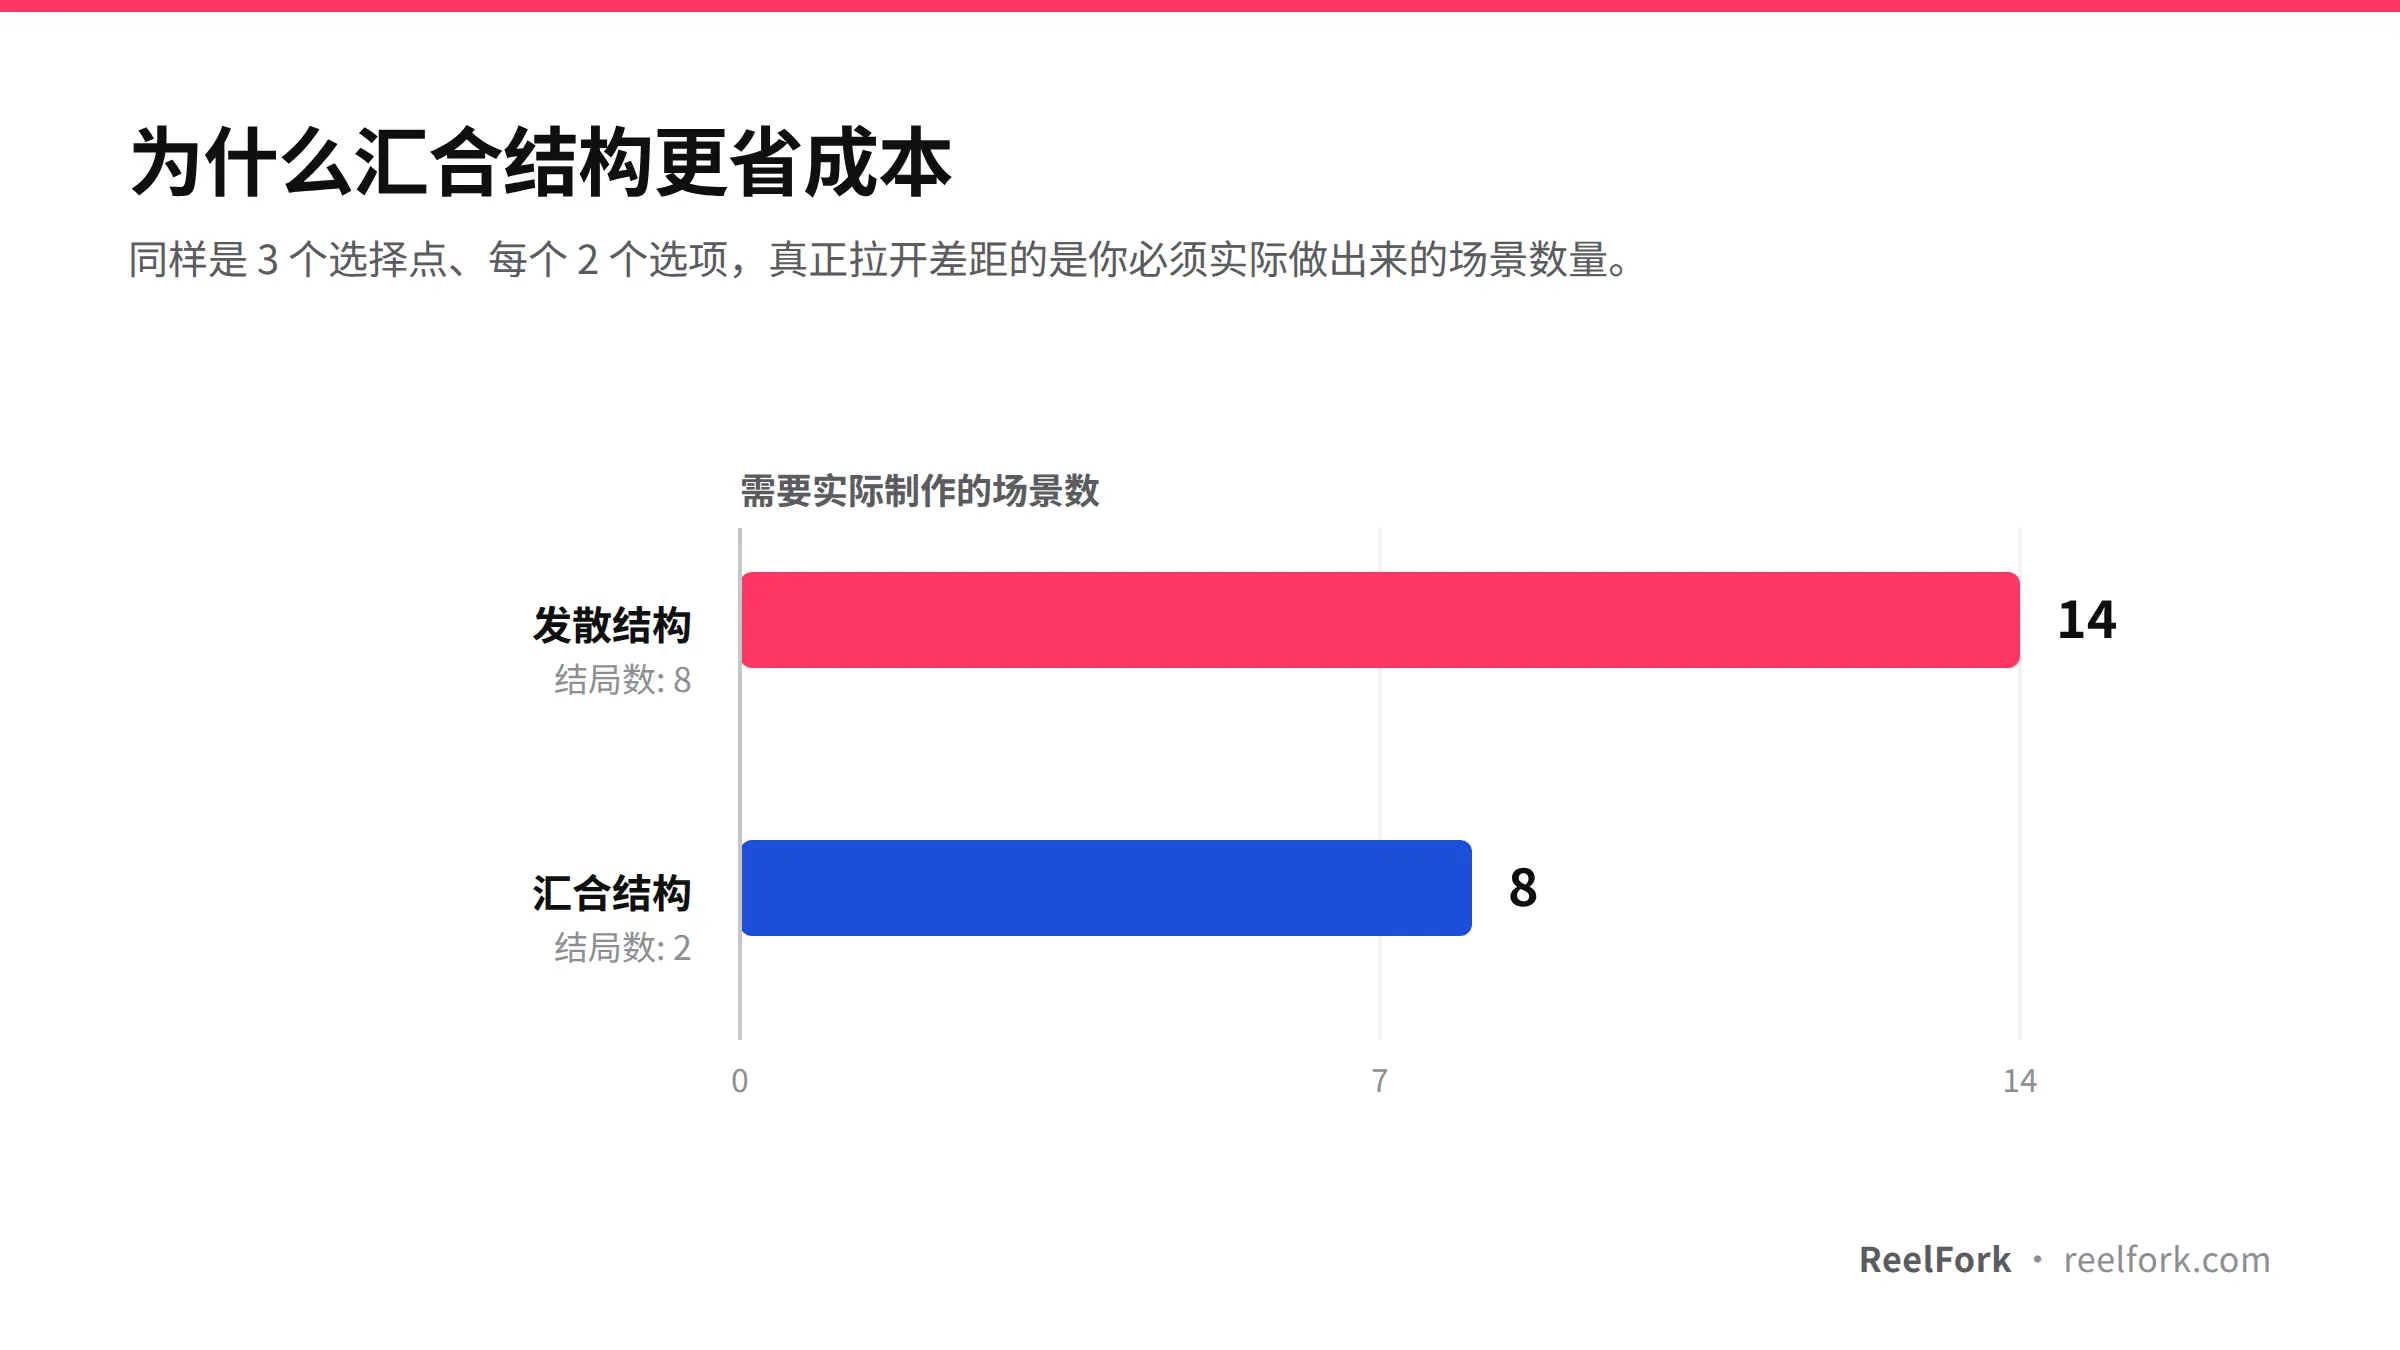The width and height of the screenshot is (2400, 1350).
Task: Click the axis tick label 7
Action: pos(1380,1081)
